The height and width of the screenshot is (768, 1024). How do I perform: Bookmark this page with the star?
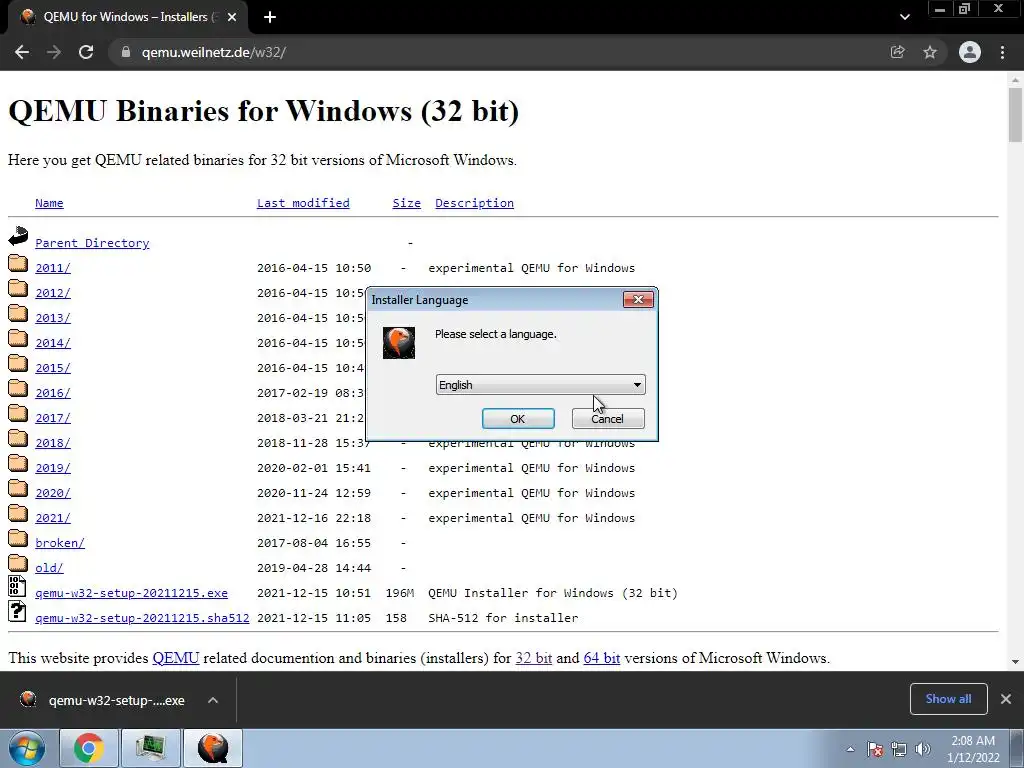click(x=930, y=52)
